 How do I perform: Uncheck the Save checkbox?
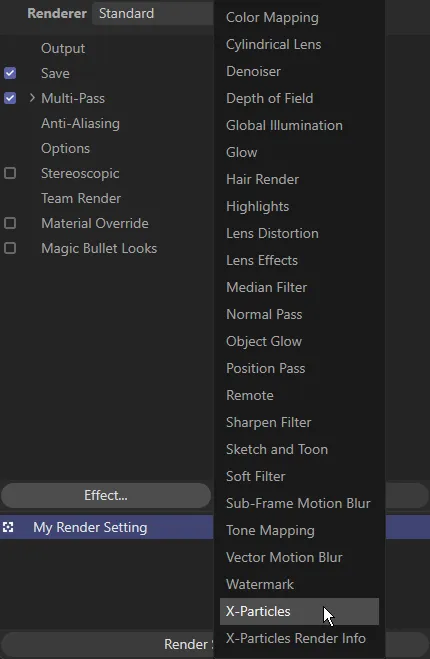[10, 73]
